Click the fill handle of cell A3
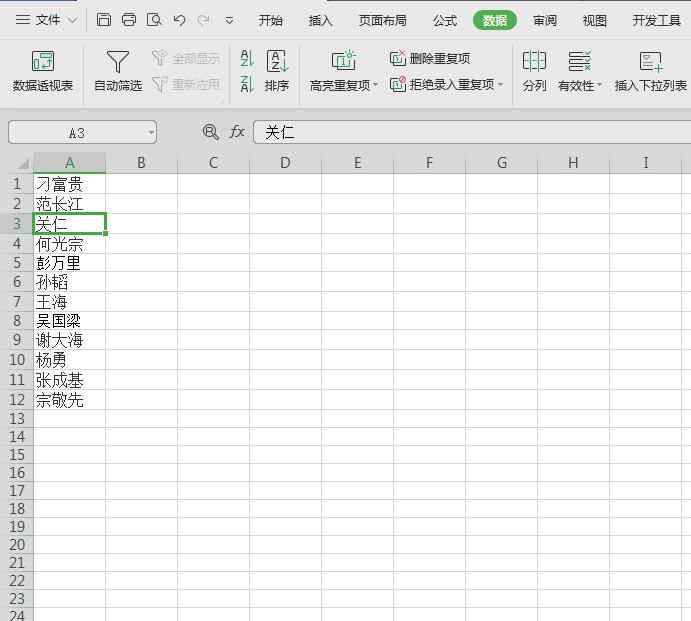Screen dimensions: 691x621 105,233
